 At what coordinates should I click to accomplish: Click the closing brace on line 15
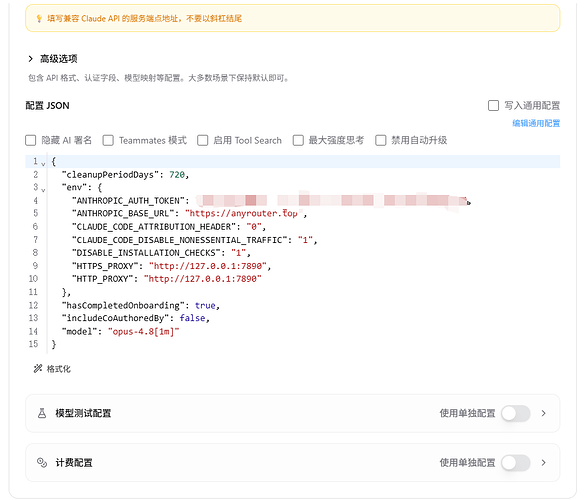(x=54, y=344)
